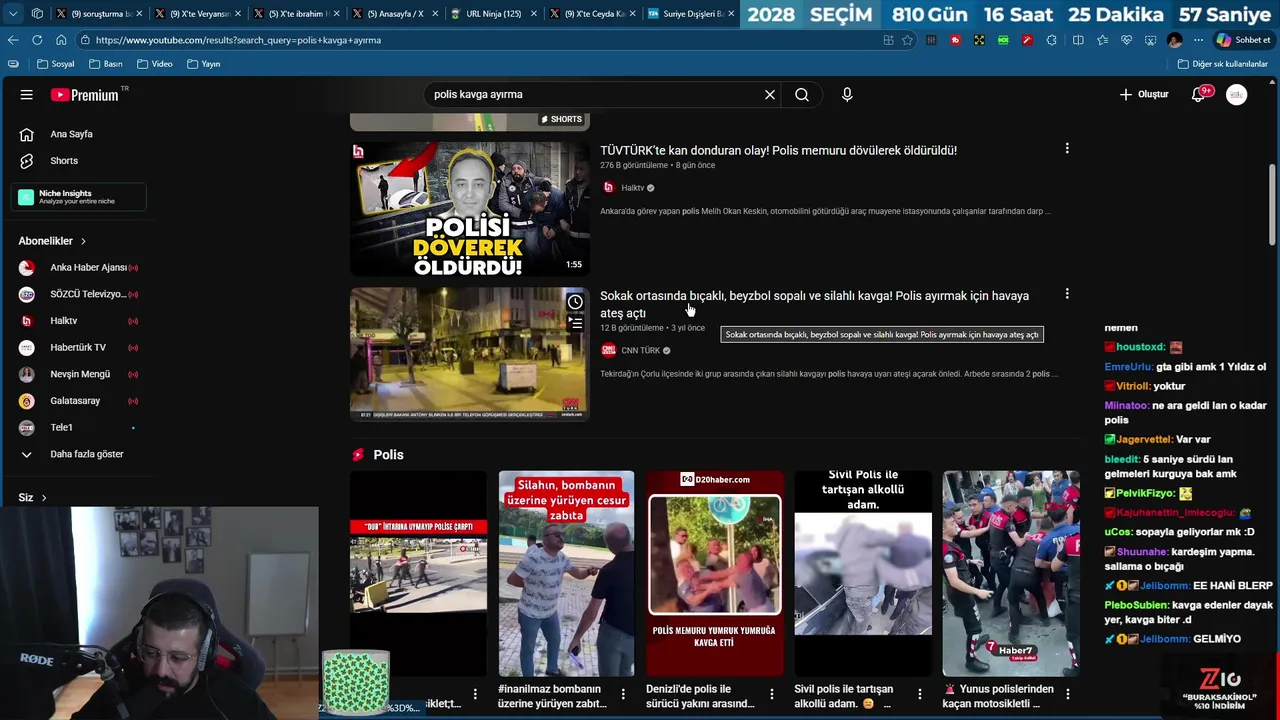Viewport: 1280px width, 720px height.
Task: Open options for Yunus polislerinden short
Action: click(x=1068, y=694)
